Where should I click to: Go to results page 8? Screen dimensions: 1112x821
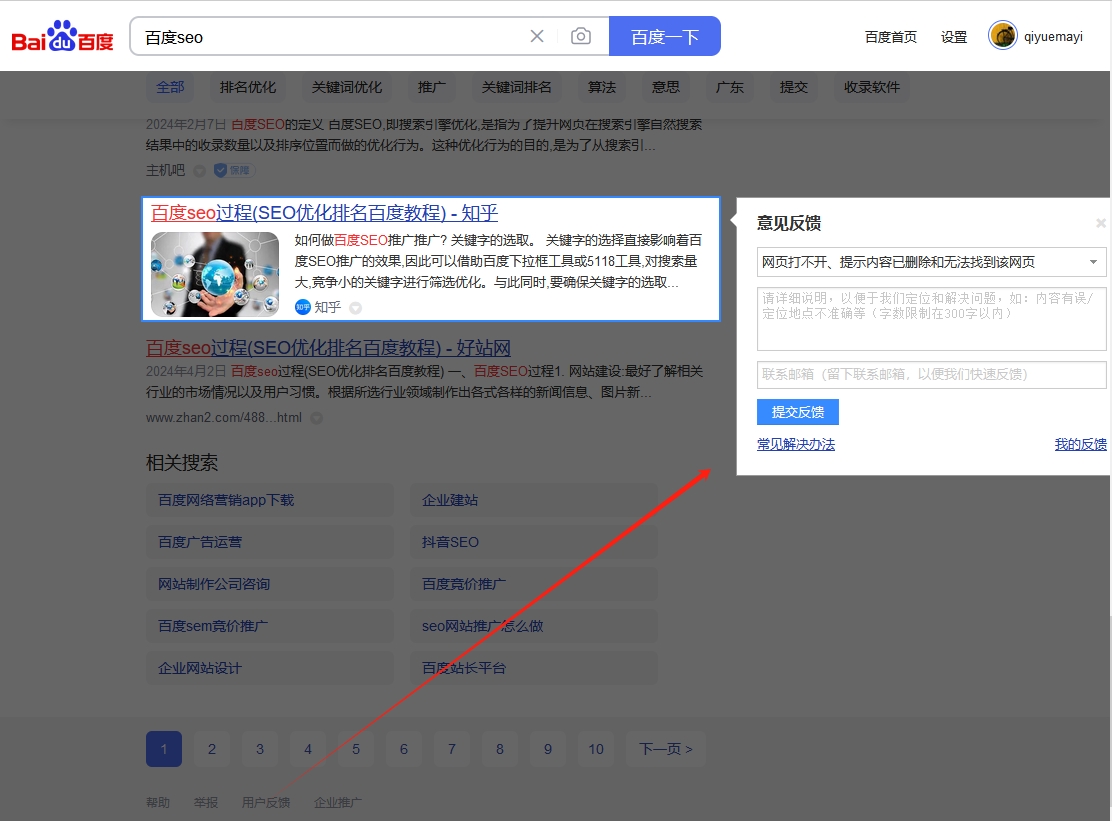(x=500, y=749)
